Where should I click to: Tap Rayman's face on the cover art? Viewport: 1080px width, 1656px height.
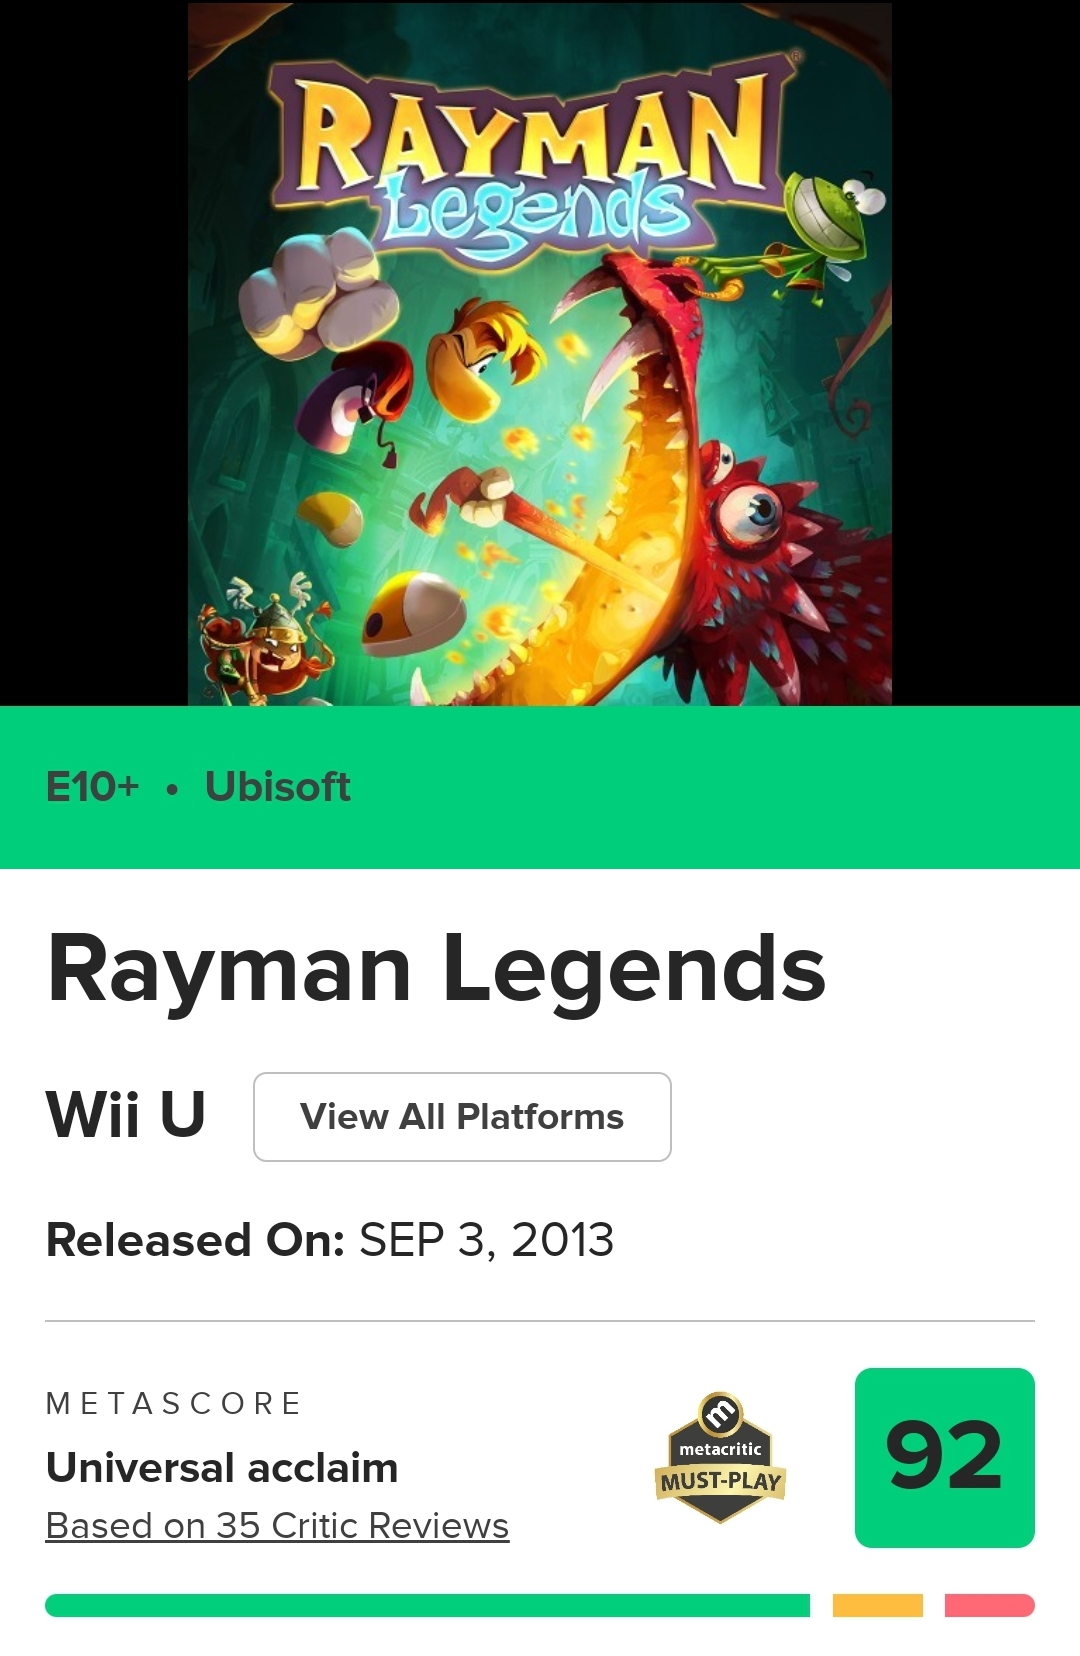(x=480, y=360)
